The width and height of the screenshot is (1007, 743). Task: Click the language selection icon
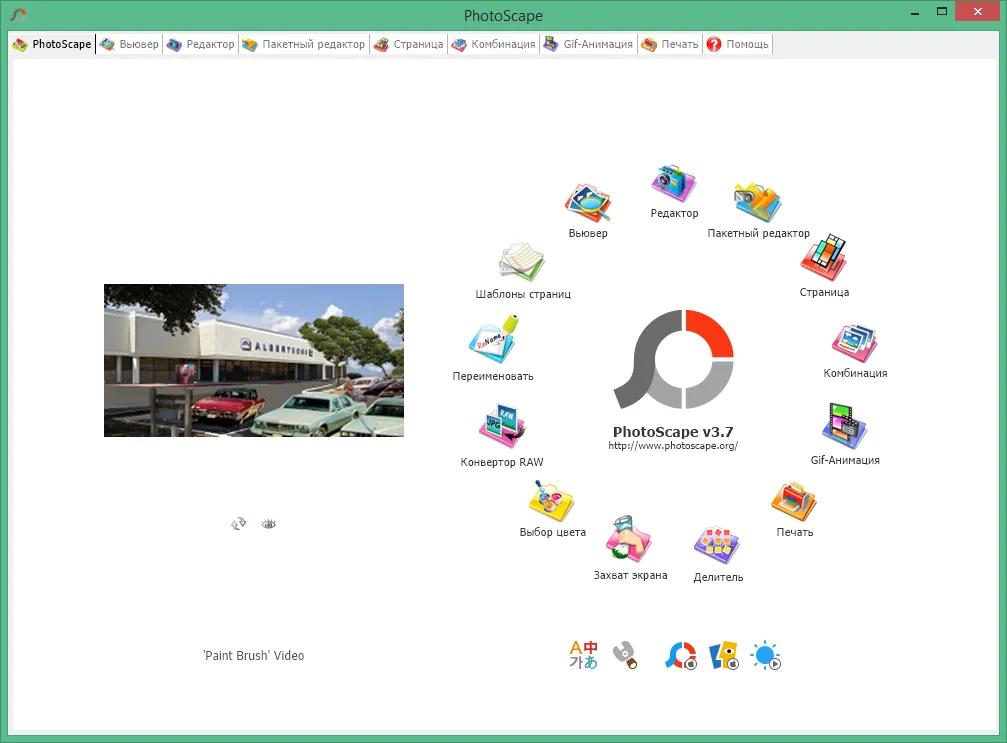(x=583, y=655)
